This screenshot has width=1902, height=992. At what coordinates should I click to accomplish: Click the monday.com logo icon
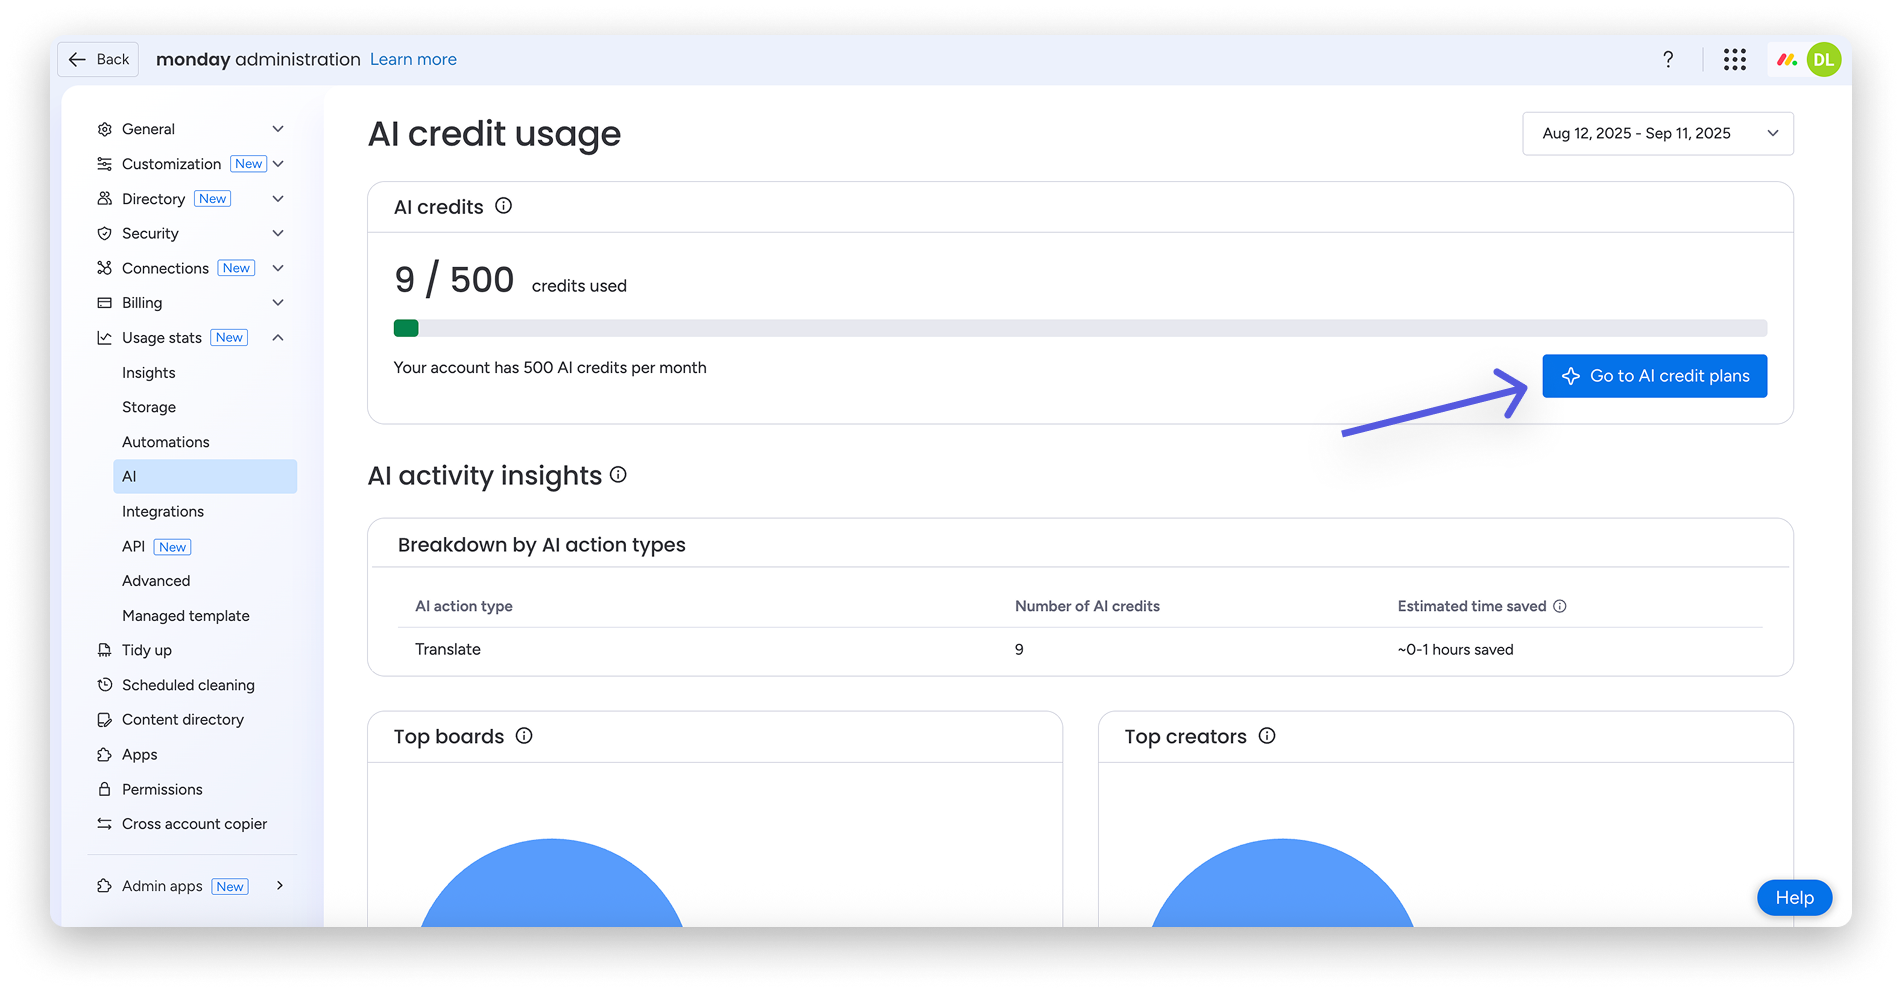click(1786, 60)
